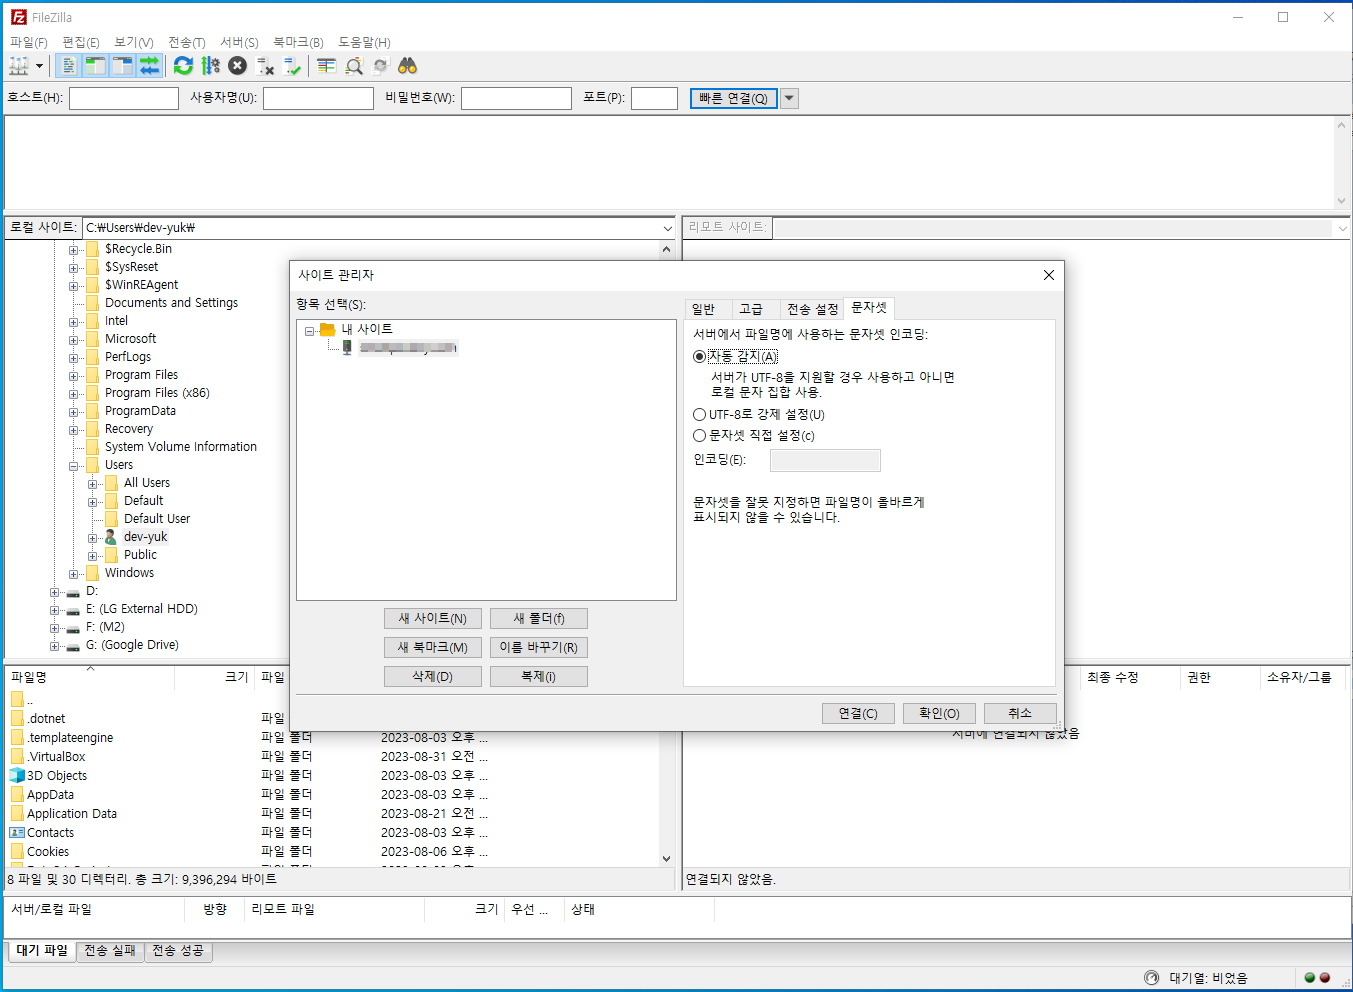The image size is (1353, 992).
Task: Click the disconnect from server icon
Action: [x=265, y=66]
